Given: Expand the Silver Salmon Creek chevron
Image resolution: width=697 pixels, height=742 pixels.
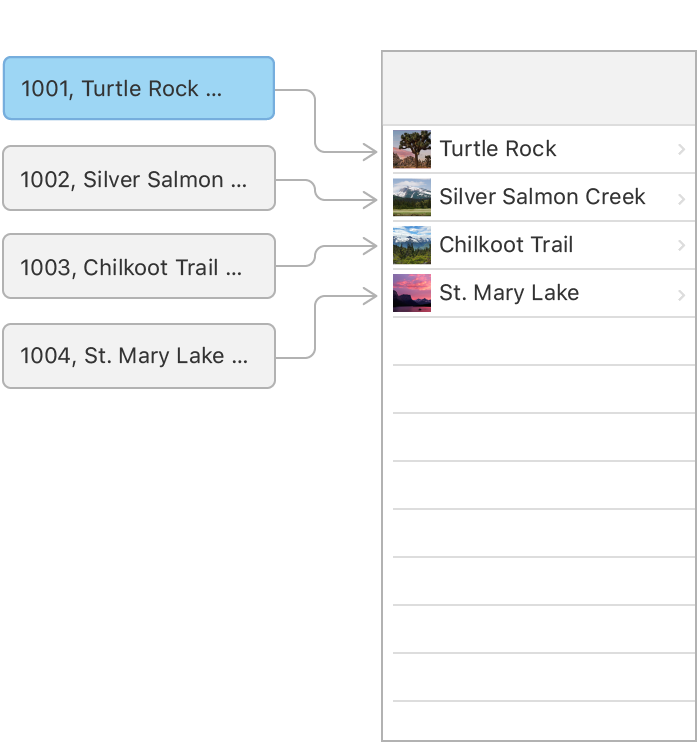Looking at the screenshot, I should click(x=681, y=199).
